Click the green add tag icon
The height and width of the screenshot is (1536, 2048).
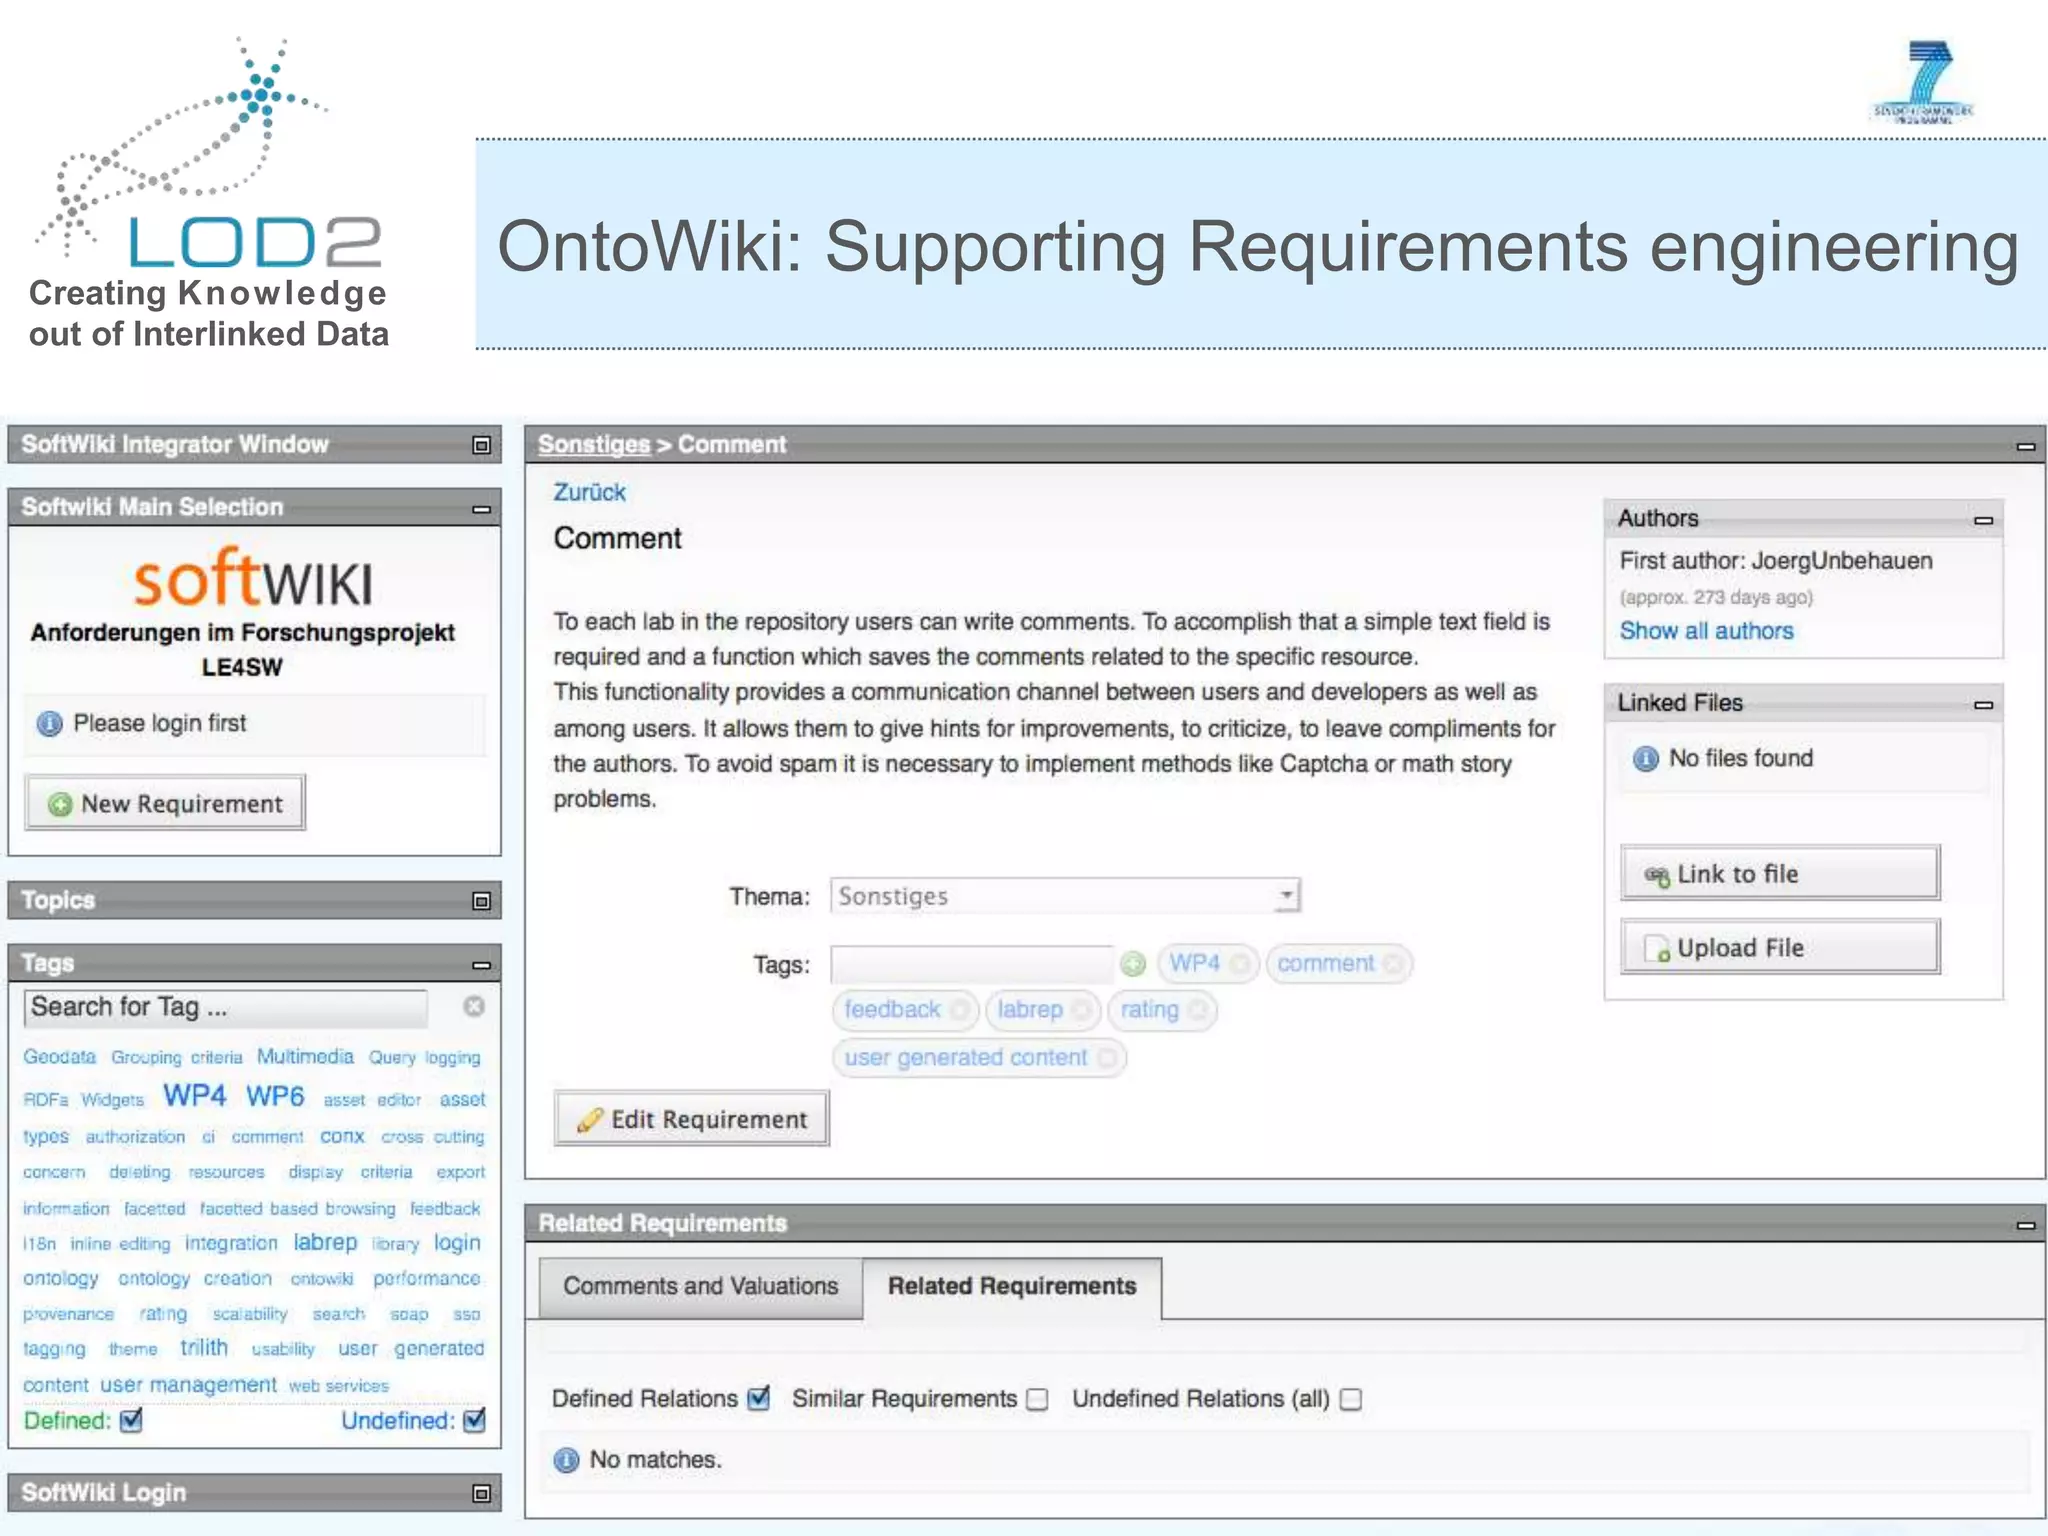[x=1132, y=964]
